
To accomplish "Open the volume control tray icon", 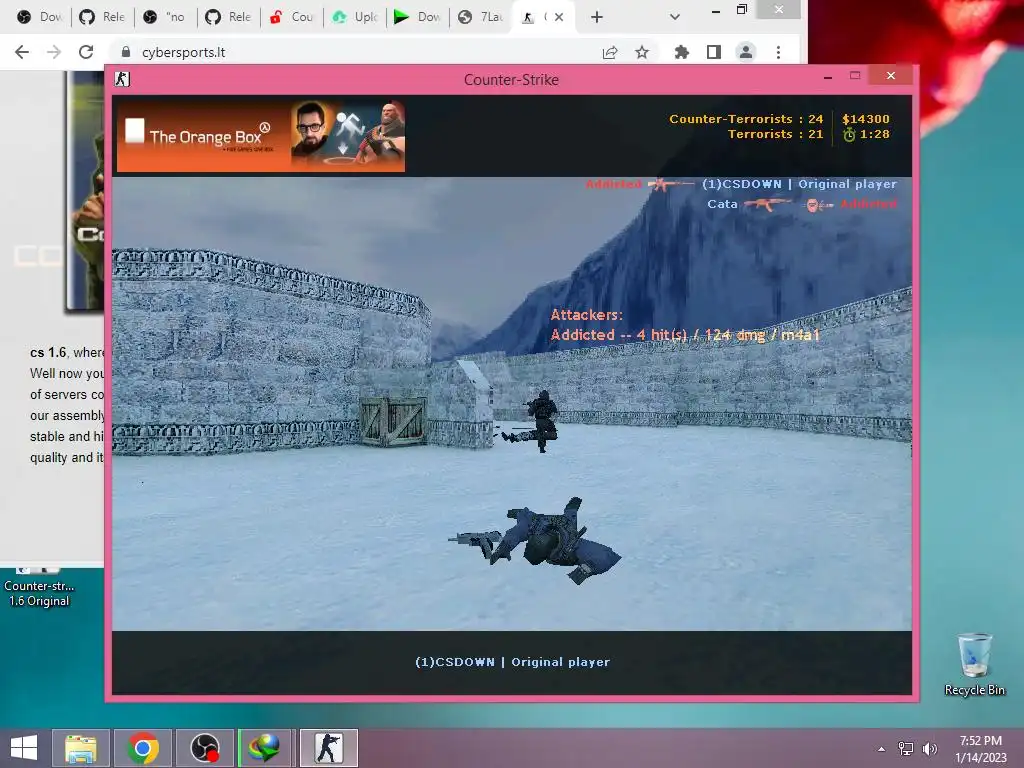I will coord(930,748).
